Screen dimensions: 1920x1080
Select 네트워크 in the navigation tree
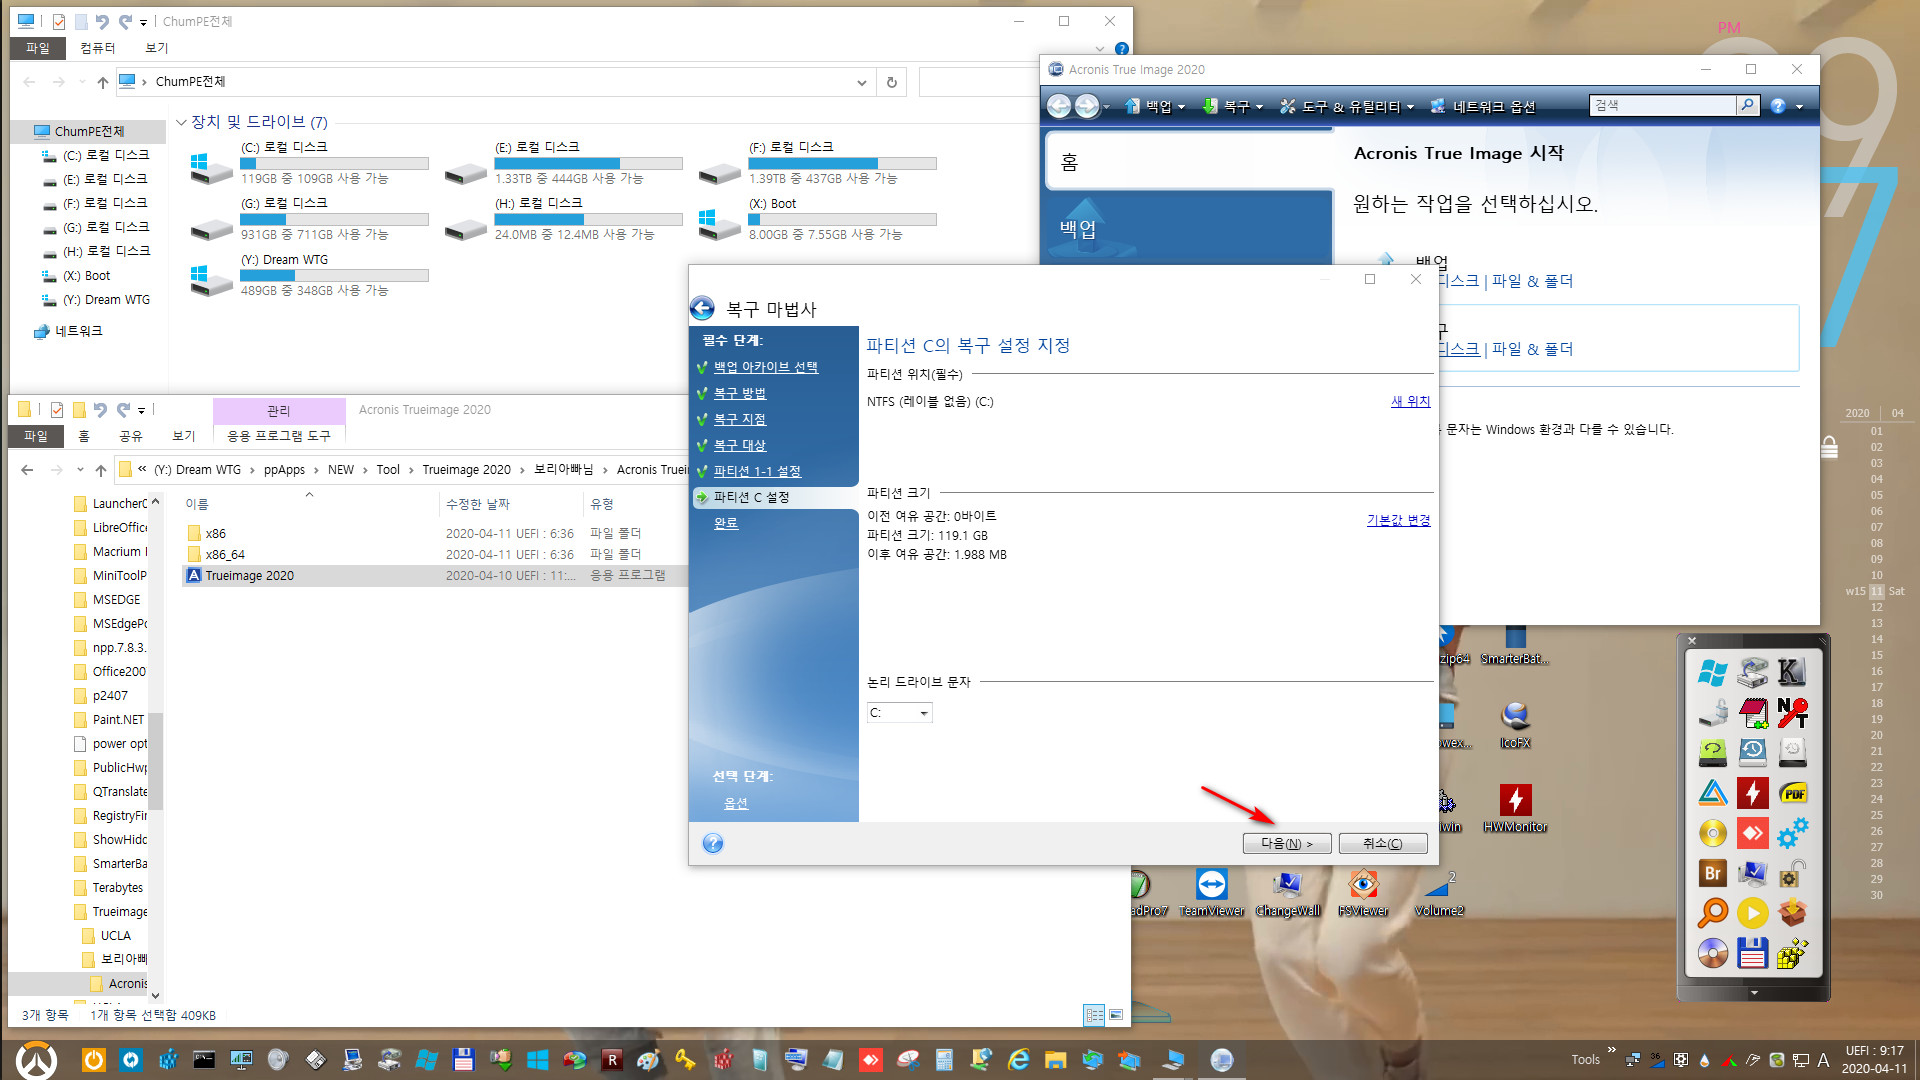[78, 331]
